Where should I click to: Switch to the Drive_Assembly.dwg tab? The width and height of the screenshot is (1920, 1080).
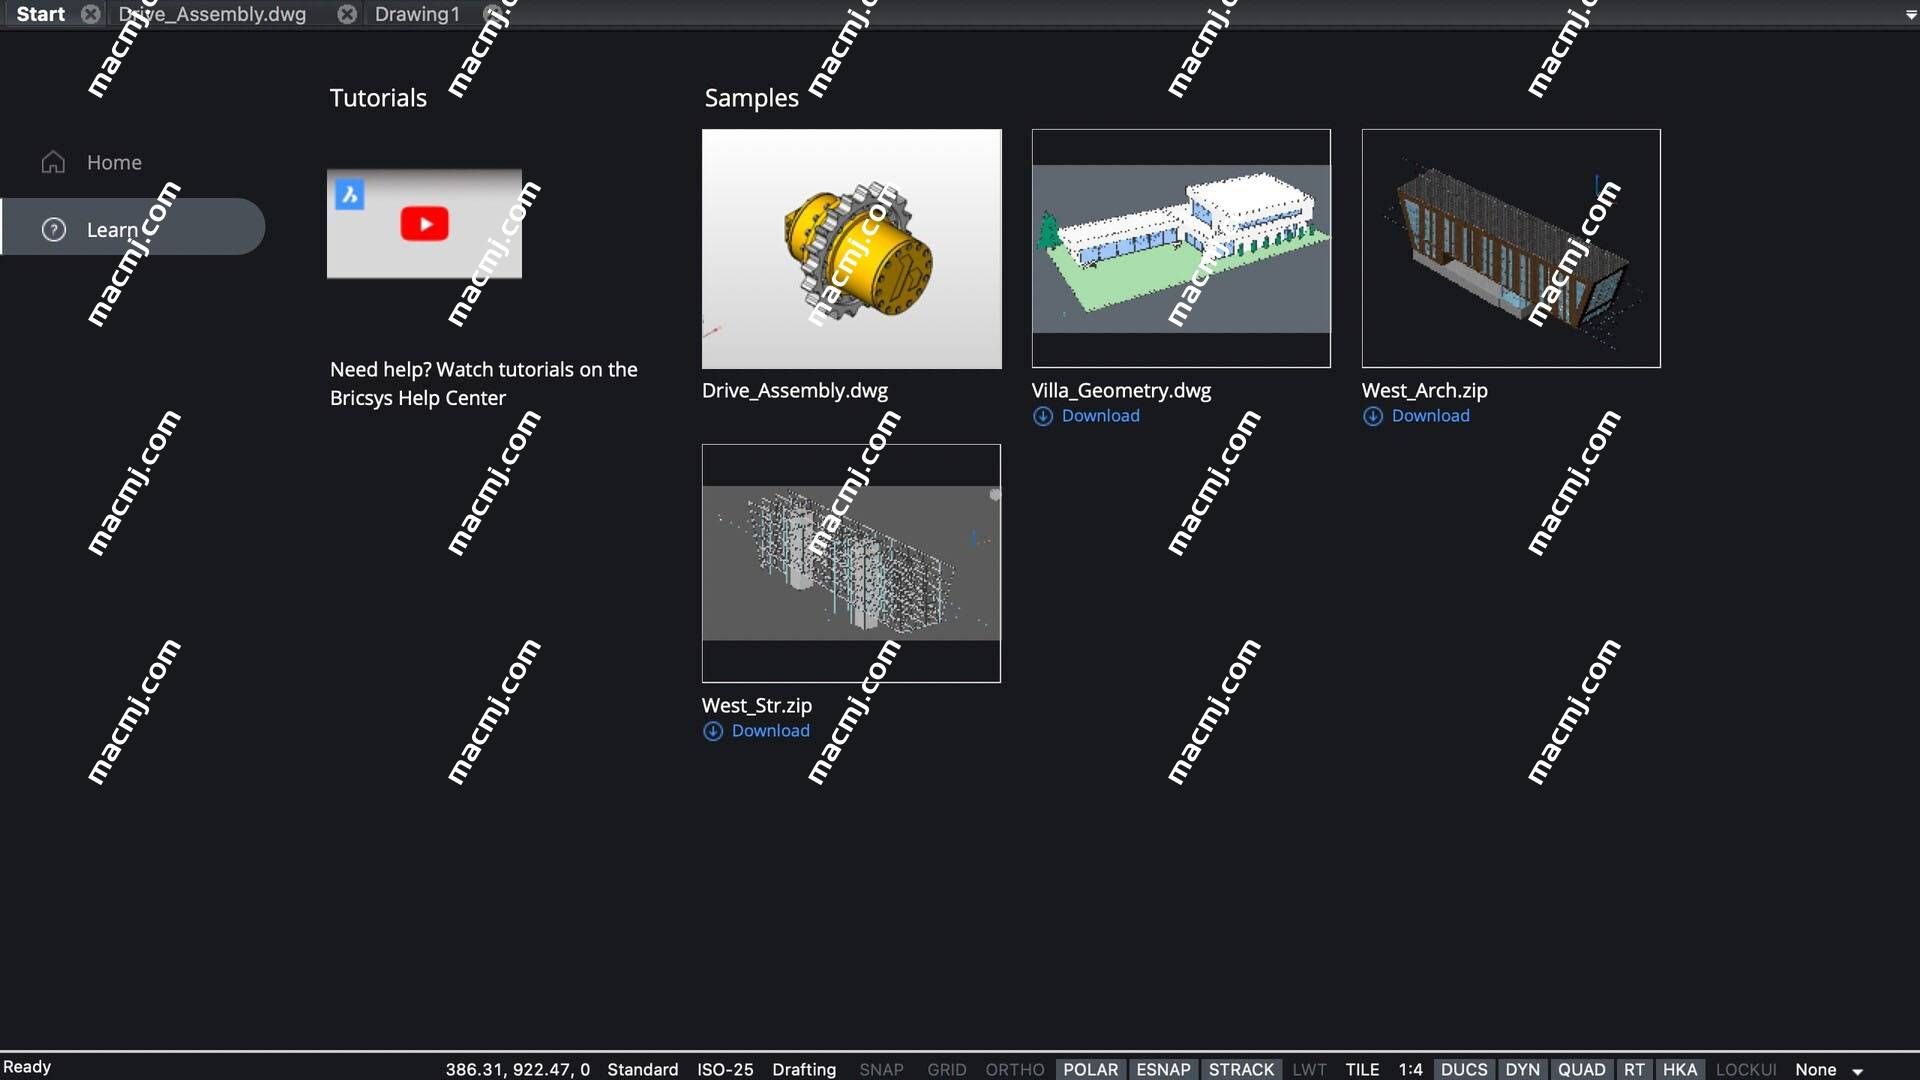pos(212,14)
